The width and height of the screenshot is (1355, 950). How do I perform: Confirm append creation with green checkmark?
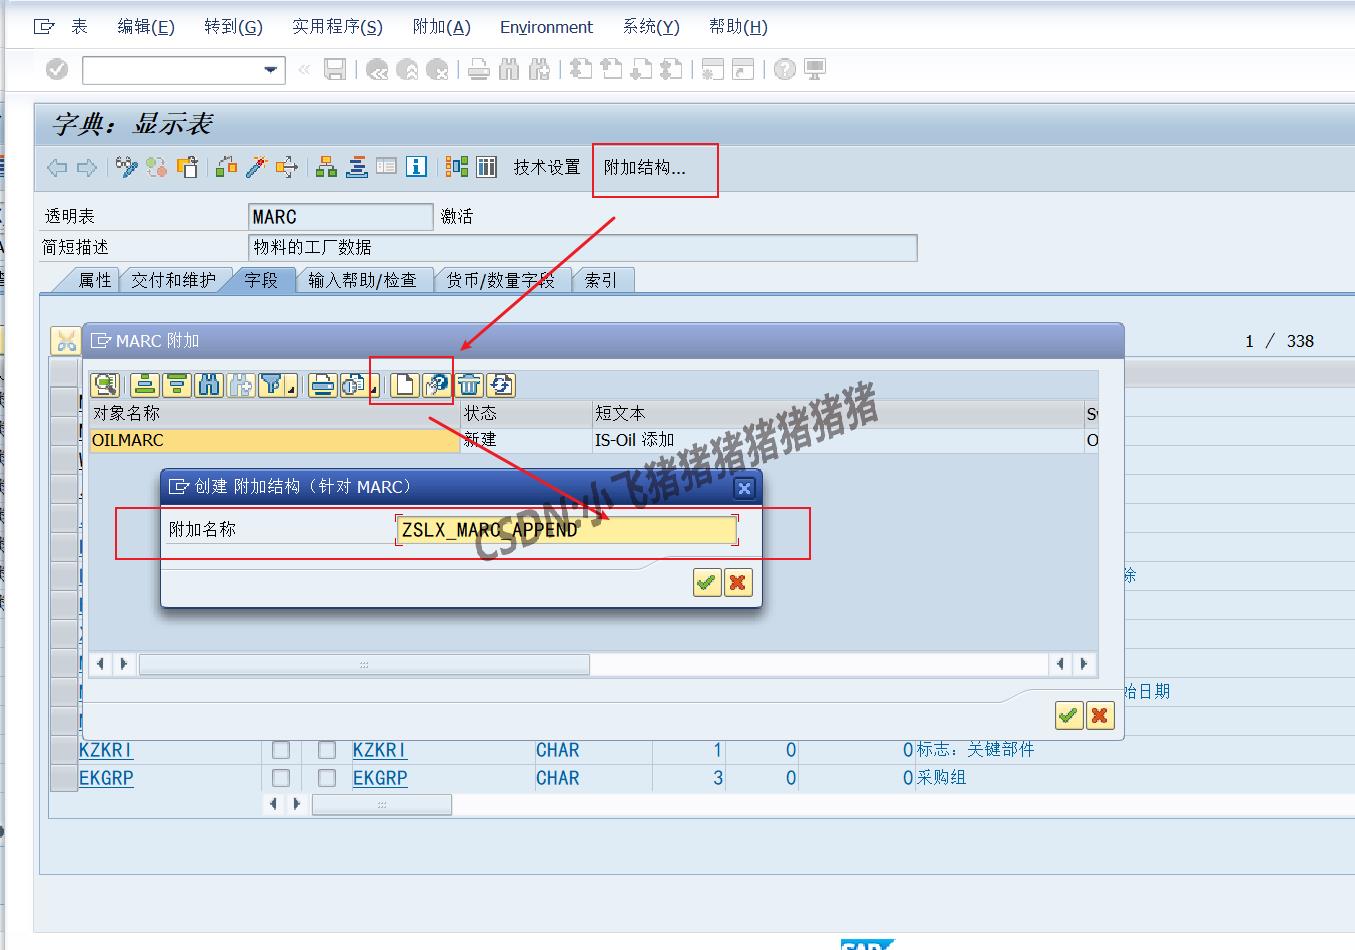[x=707, y=582]
